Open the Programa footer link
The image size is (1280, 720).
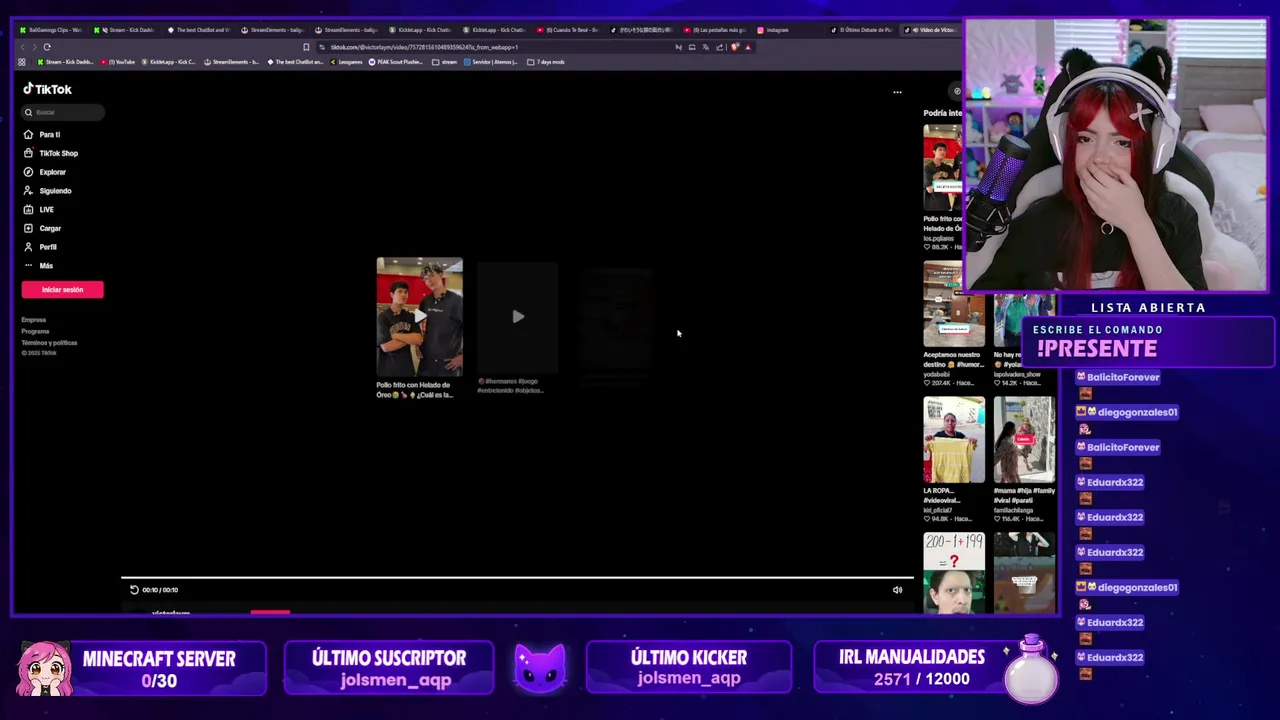click(x=35, y=331)
